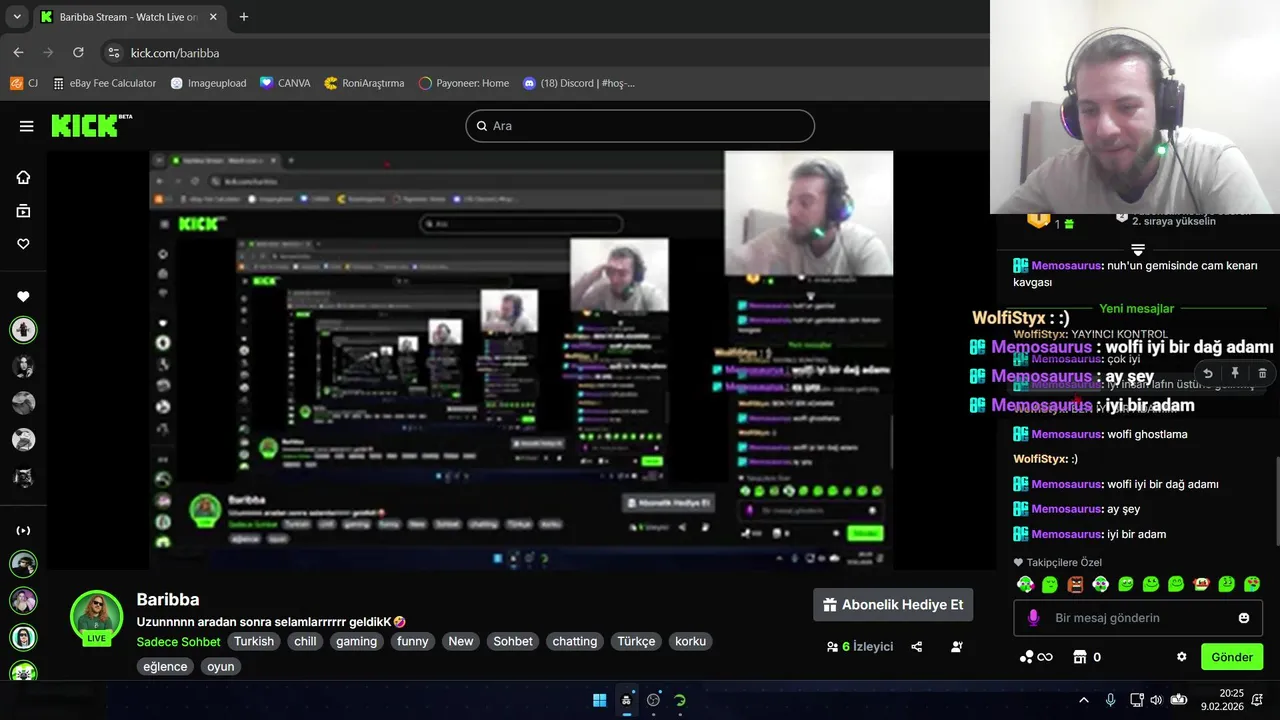Show hidden system tray icons
The height and width of the screenshot is (720, 1280).
1083,700
